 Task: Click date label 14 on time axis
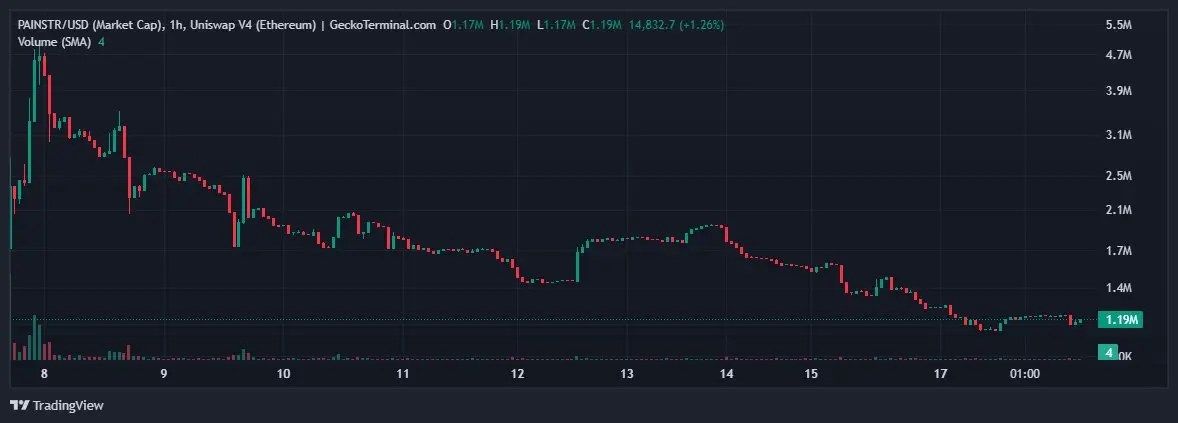pos(726,373)
